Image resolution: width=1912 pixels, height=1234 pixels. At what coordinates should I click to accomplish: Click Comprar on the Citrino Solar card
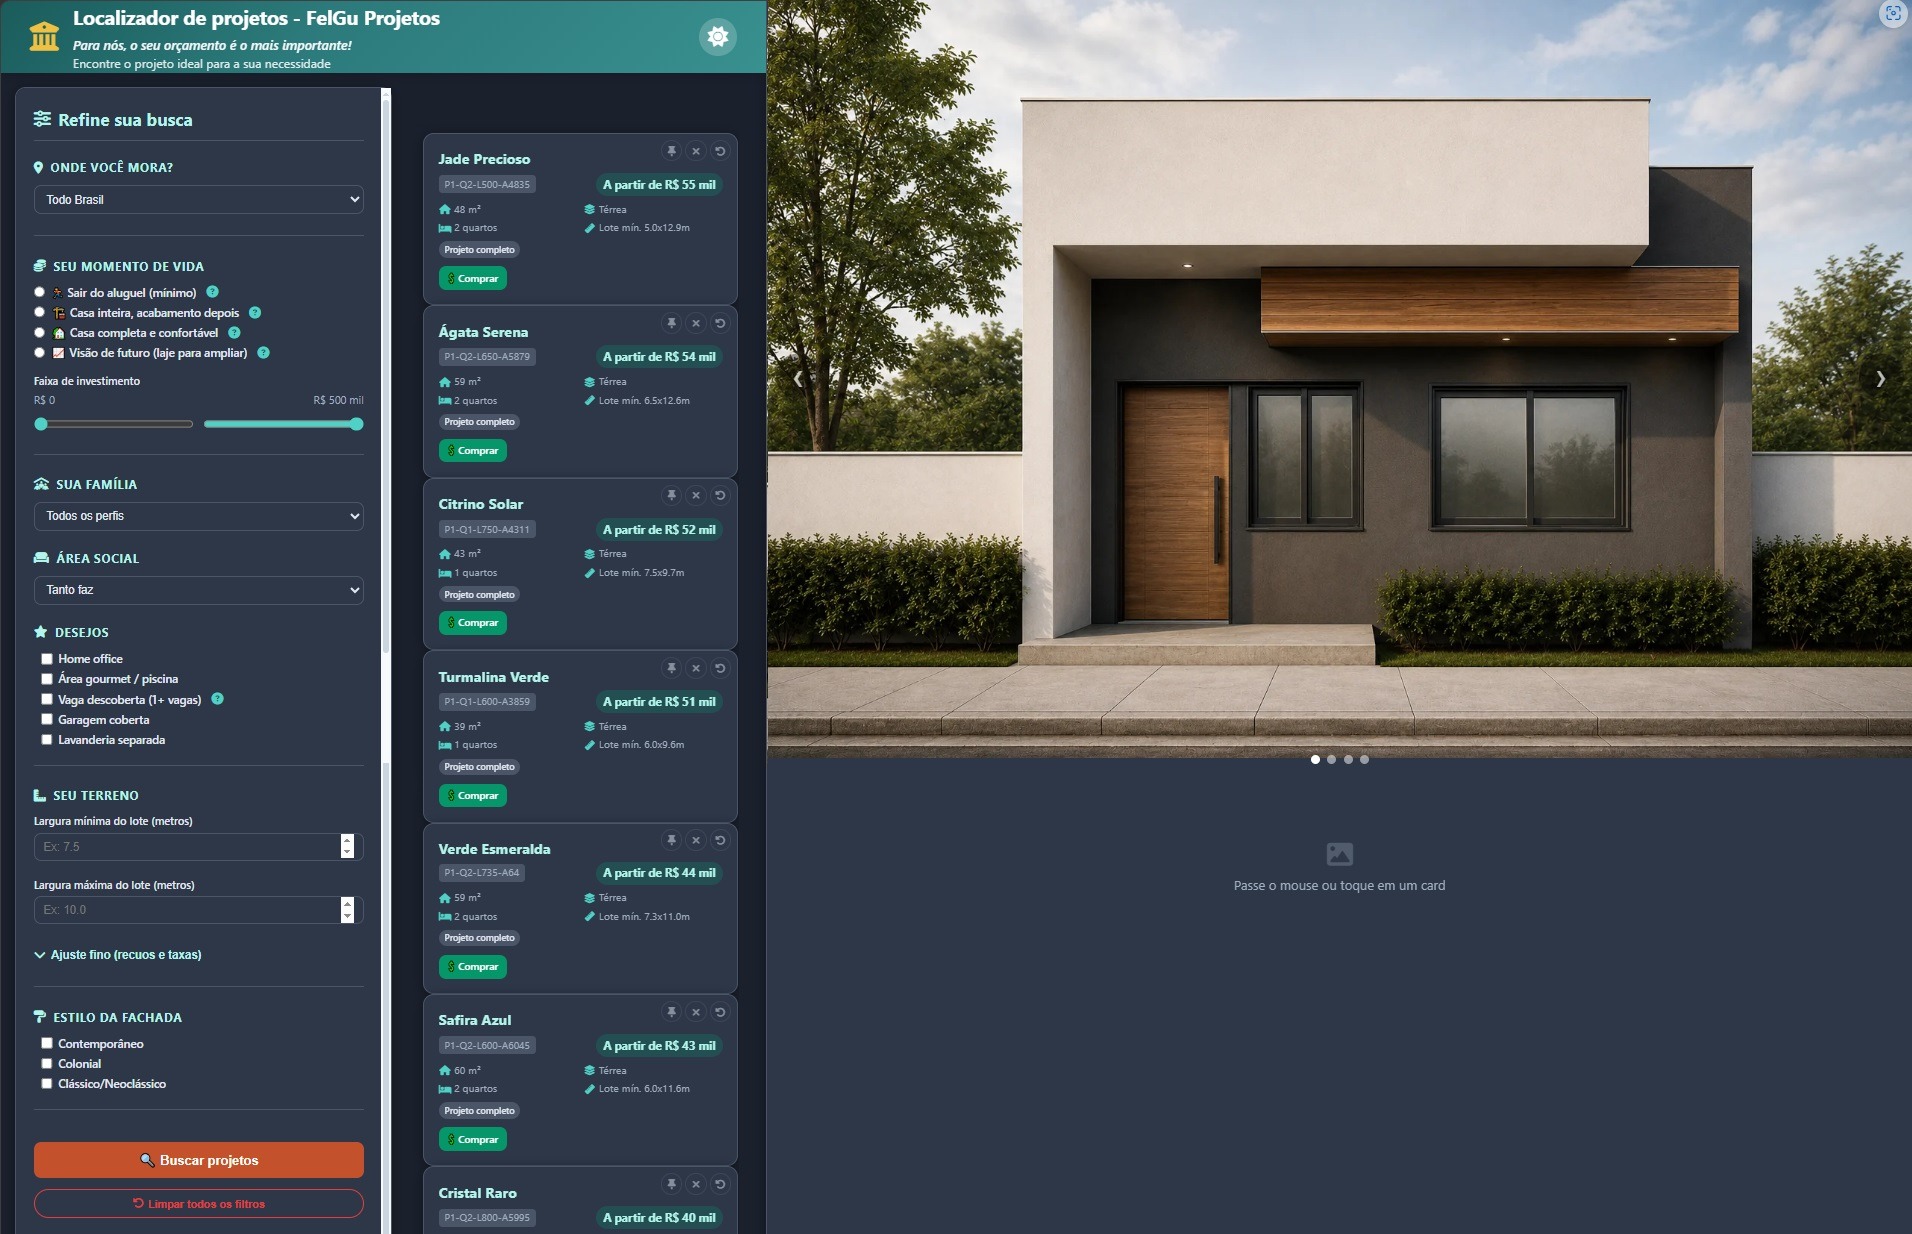coord(473,622)
